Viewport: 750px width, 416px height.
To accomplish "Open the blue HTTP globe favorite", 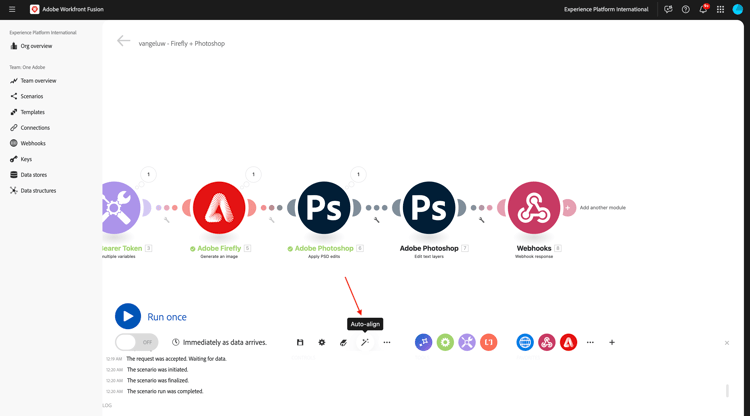I will click(x=525, y=342).
